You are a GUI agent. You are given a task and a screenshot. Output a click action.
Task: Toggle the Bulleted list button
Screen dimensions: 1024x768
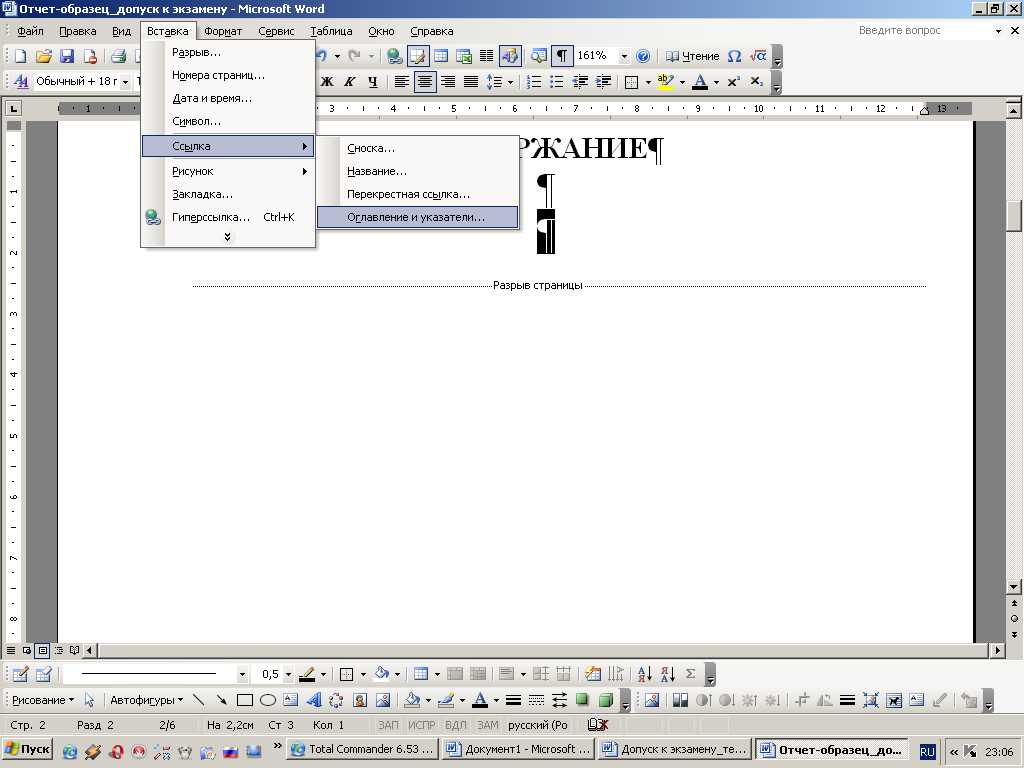[557, 82]
